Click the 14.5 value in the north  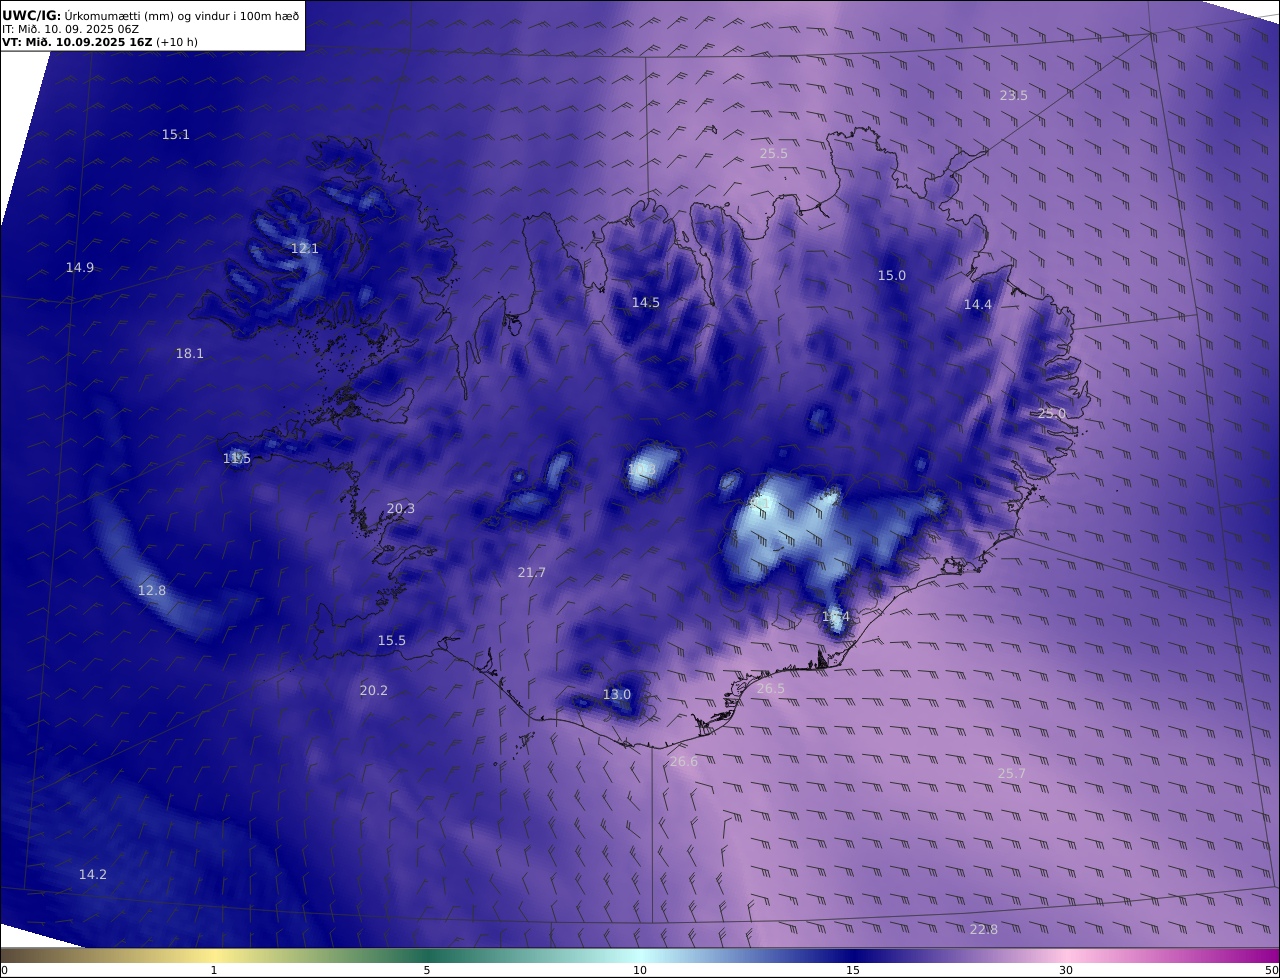646,302
